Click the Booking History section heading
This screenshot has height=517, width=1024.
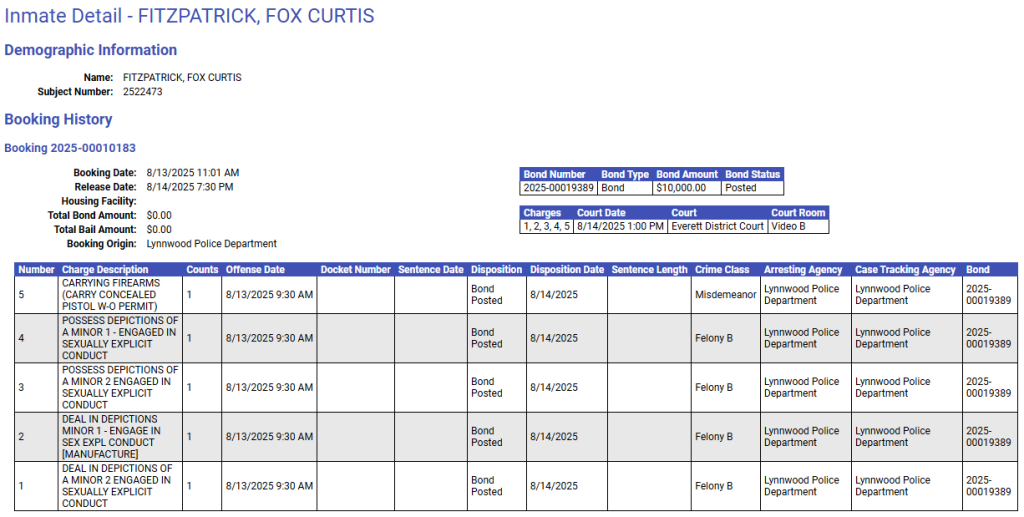[58, 120]
